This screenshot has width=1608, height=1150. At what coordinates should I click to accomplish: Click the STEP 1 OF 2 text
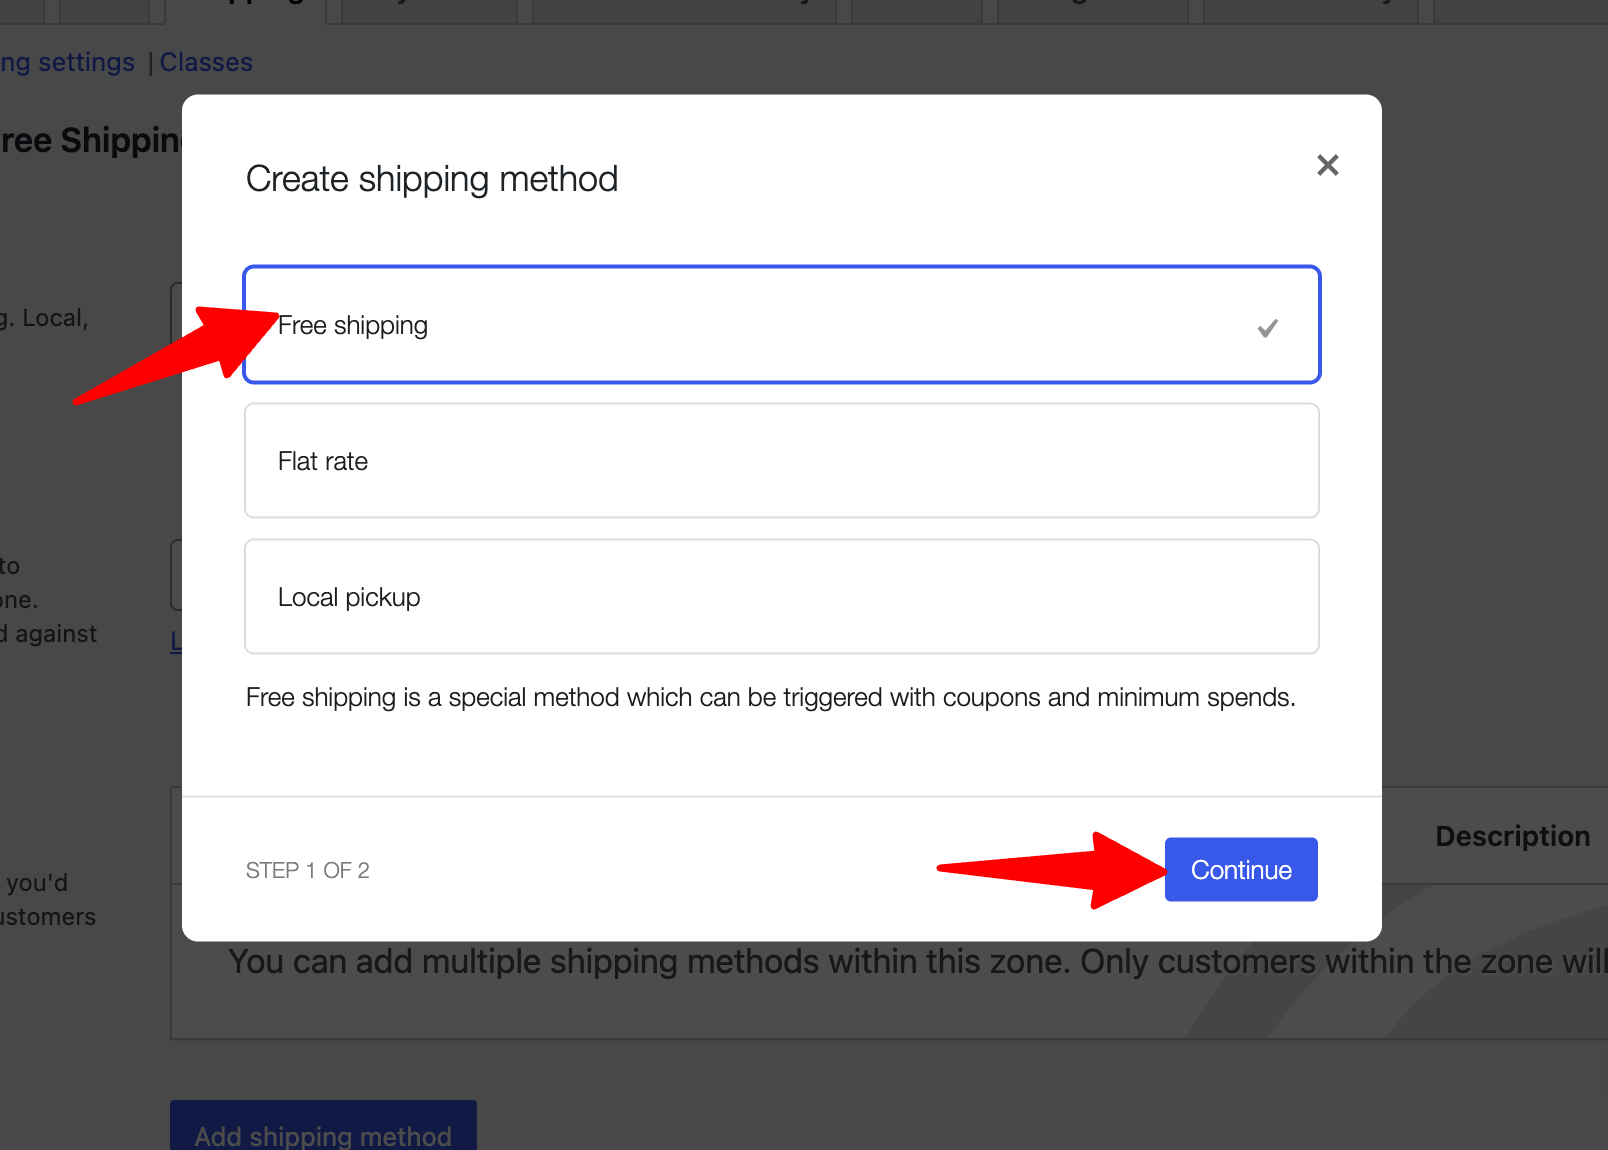[308, 871]
